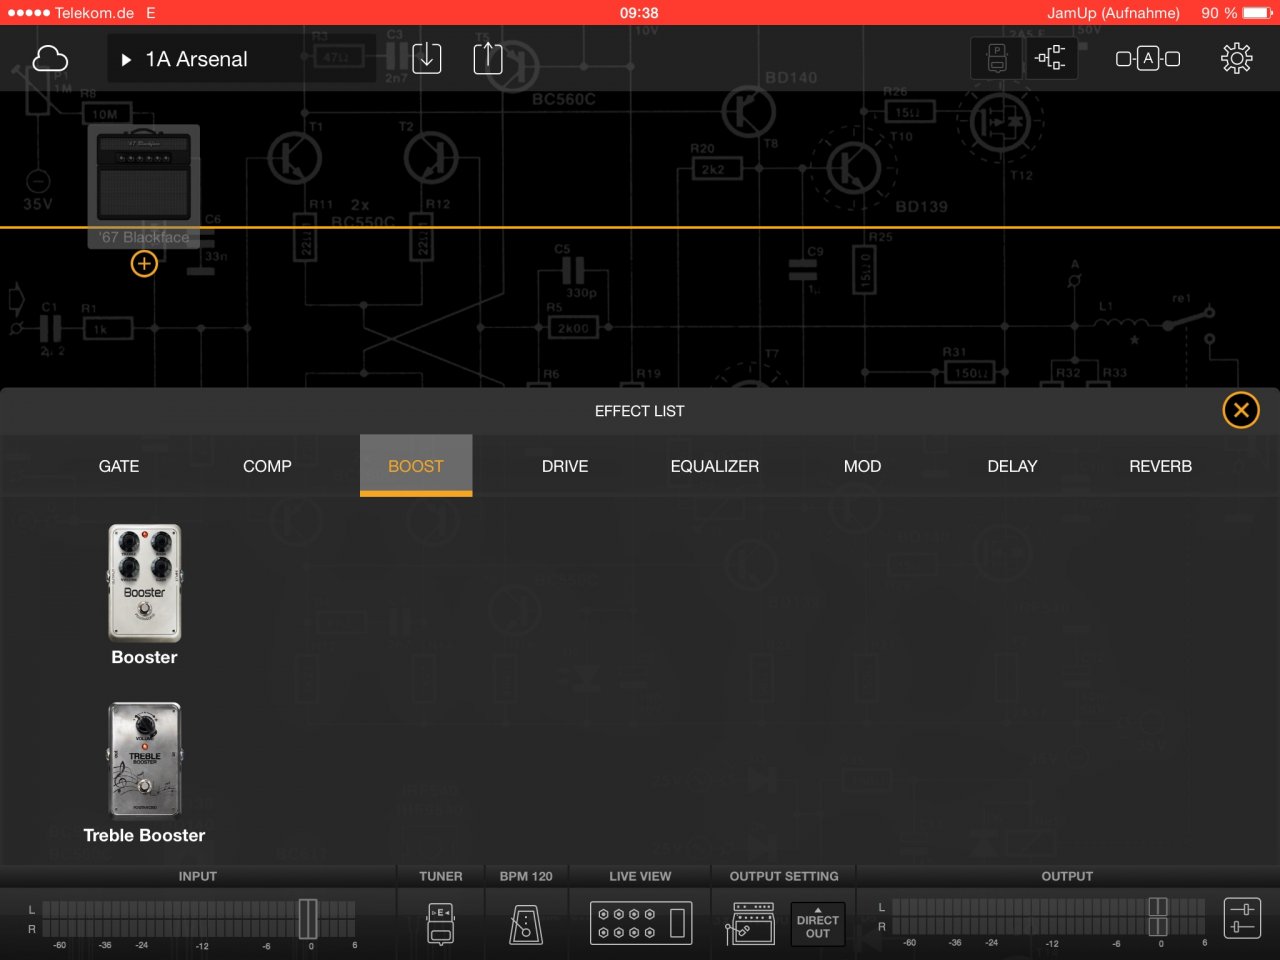Screen dimensions: 1280x960
Task: Click the TUNER label
Action: [441, 876]
